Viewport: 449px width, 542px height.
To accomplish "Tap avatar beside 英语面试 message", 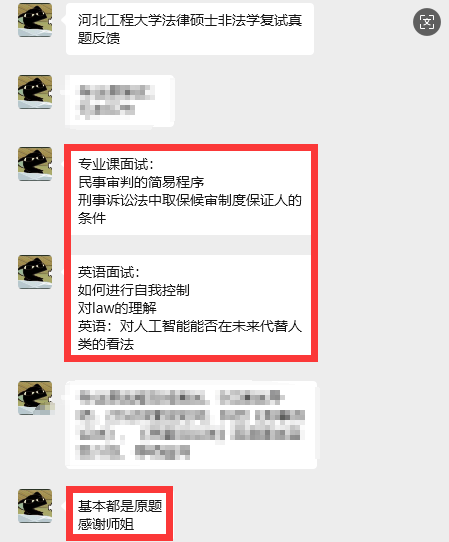I will click(35, 272).
